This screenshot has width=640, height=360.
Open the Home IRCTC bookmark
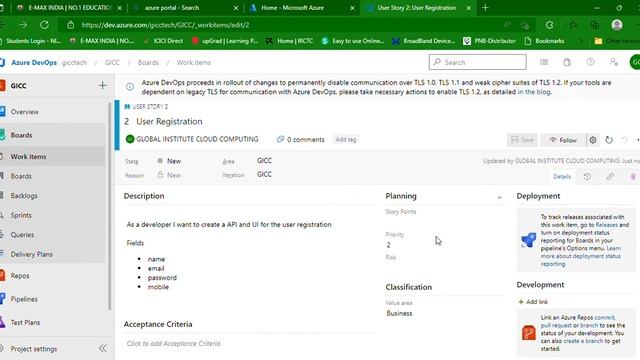(290, 41)
